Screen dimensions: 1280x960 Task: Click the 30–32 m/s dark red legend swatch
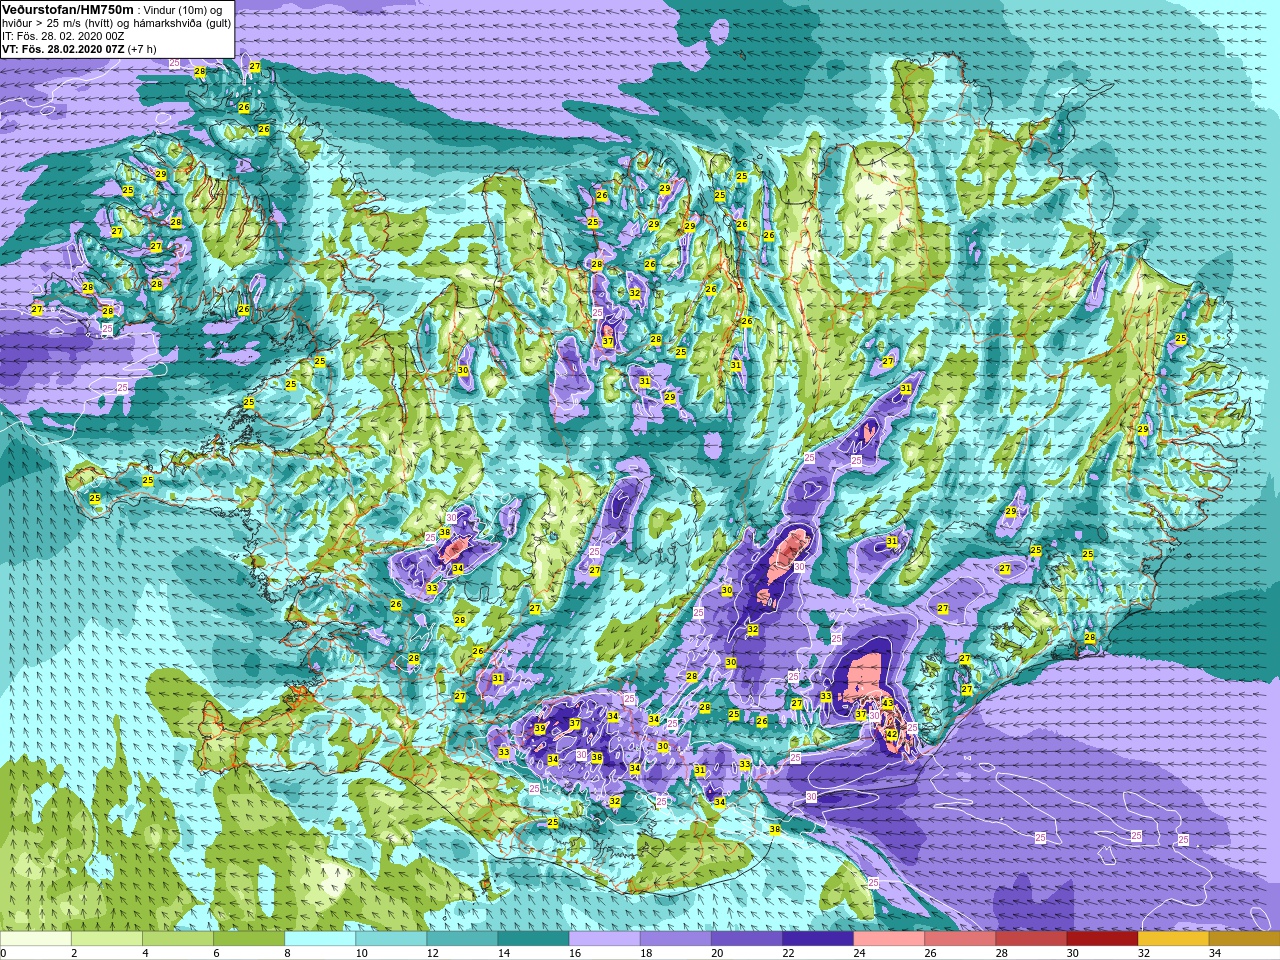pos(1101,939)
